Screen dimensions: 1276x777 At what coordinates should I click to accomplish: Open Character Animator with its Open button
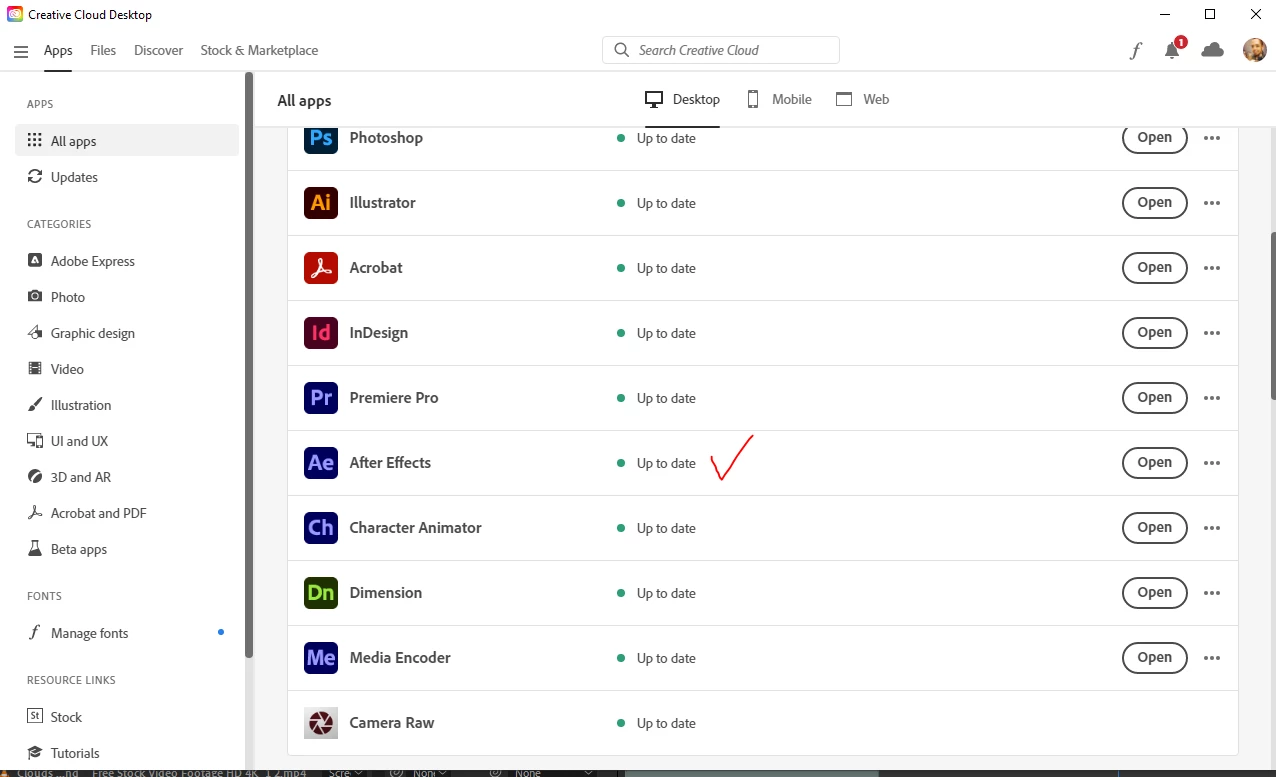(1155, 527)
